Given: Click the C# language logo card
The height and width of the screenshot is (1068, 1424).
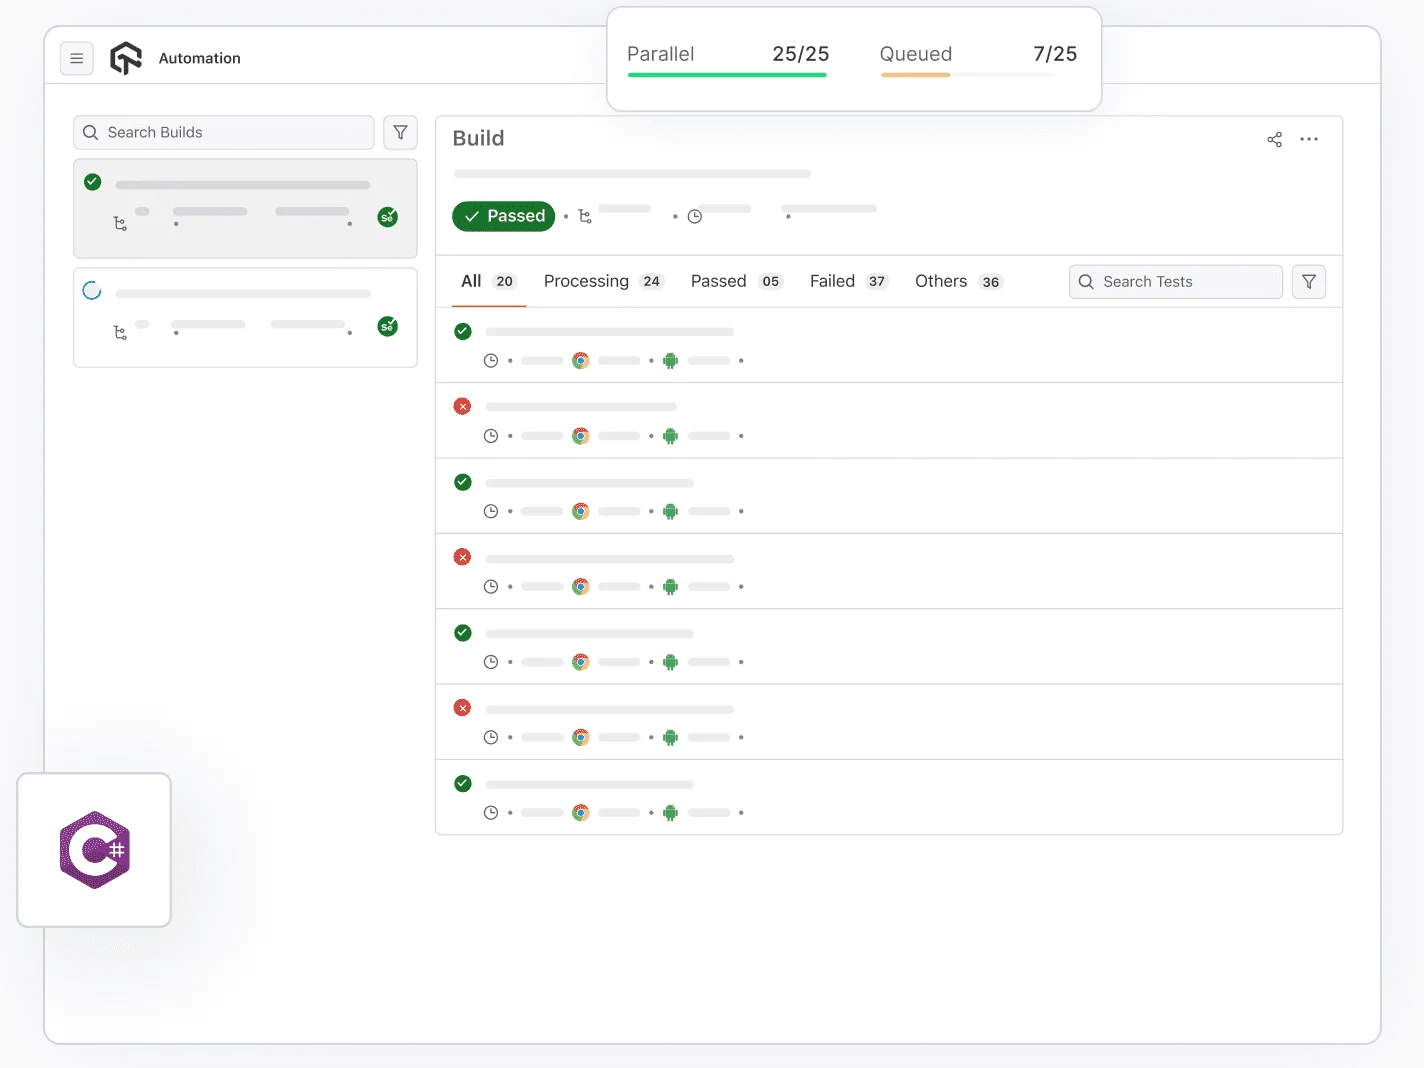Looking at the screenshot, I should (x=94, y=850).
